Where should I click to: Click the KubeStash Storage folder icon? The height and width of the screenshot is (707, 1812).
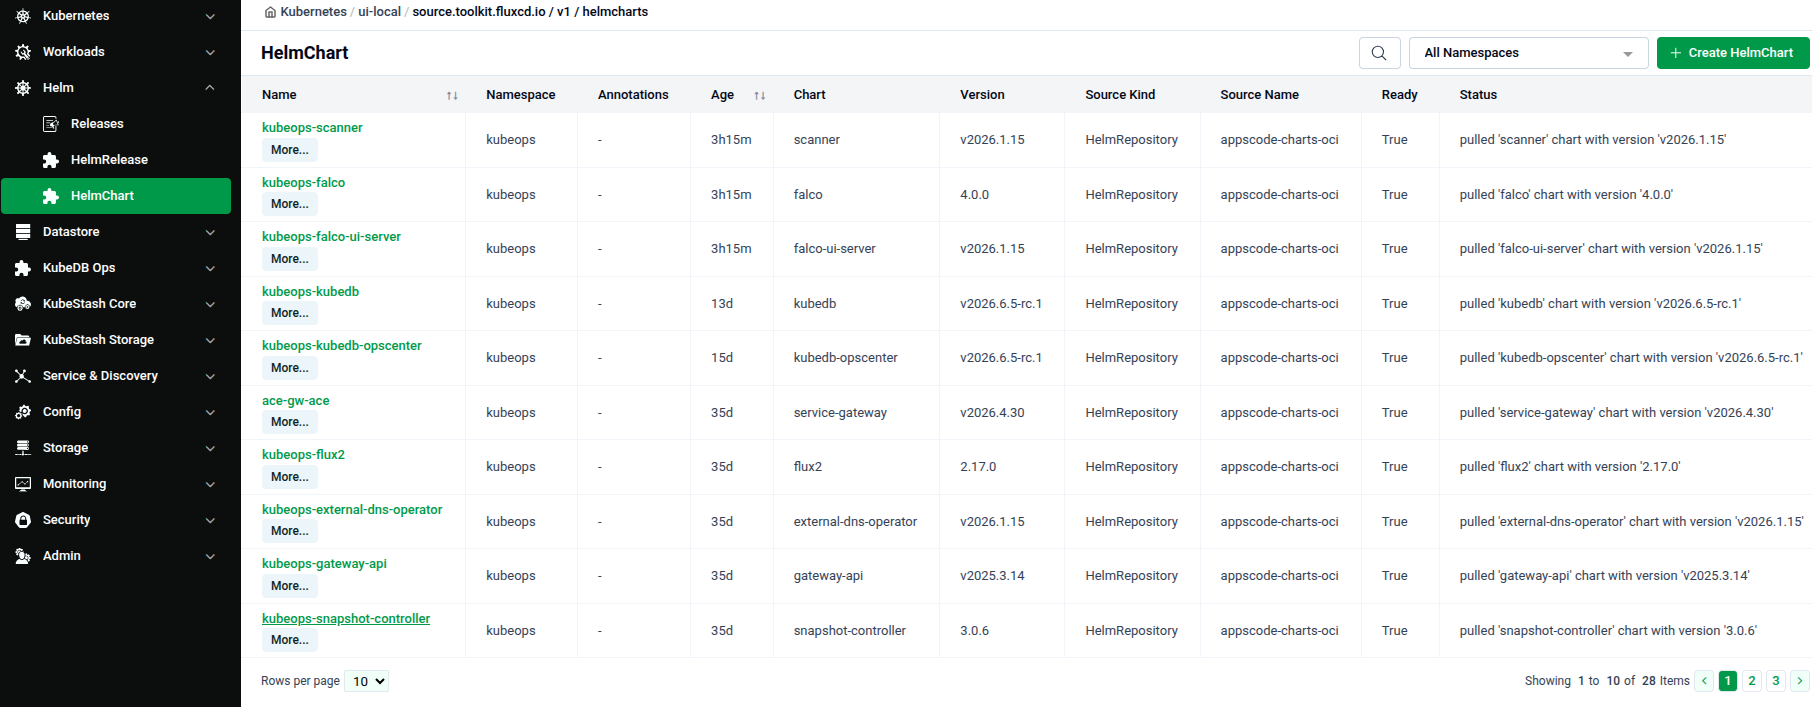[x=23, y=340]
